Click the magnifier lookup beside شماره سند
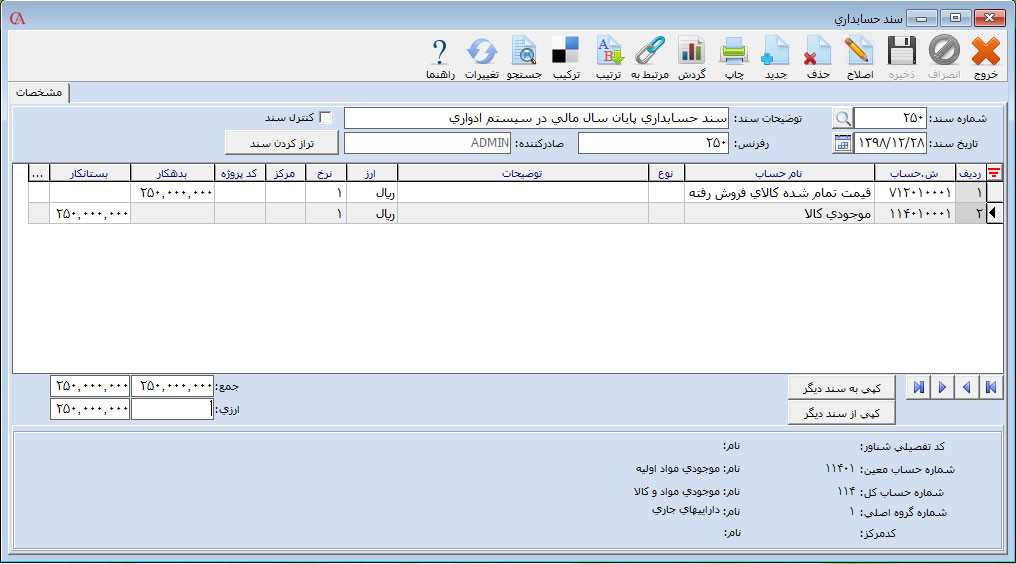The image size is (1016, 564). (x=843, y=118)
